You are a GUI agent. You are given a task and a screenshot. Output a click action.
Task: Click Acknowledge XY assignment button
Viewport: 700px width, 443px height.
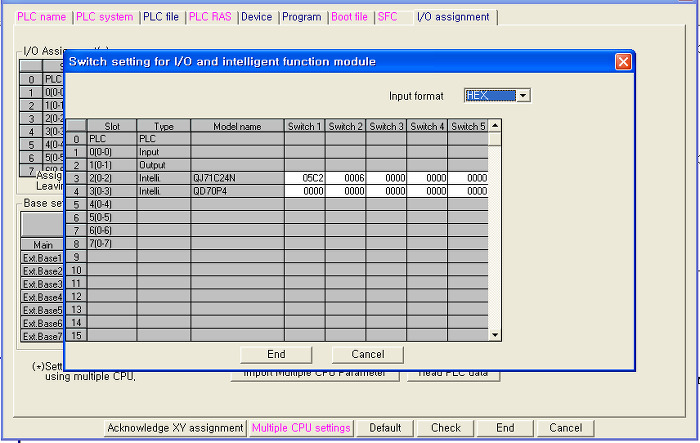[175, 428]
